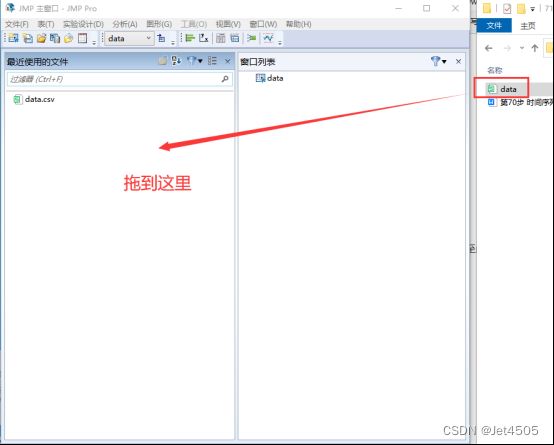Maximize the JMP main window
The image size is (554, 445).
point(426,8)
